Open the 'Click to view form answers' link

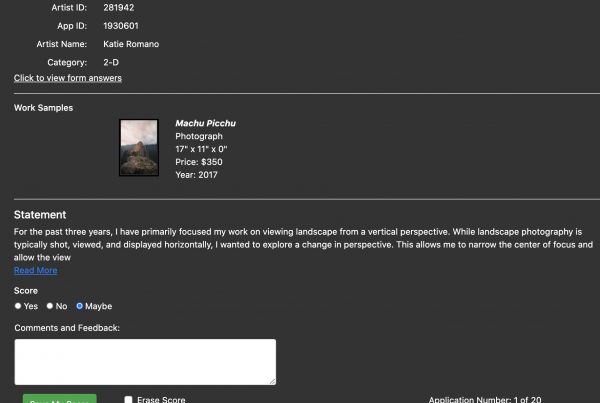68,78
